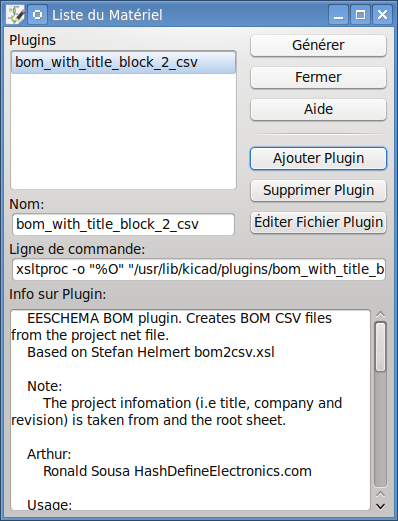Minimize the Liste du Matériel window
This screenshot has width=398, height=521.
point(338,15)
